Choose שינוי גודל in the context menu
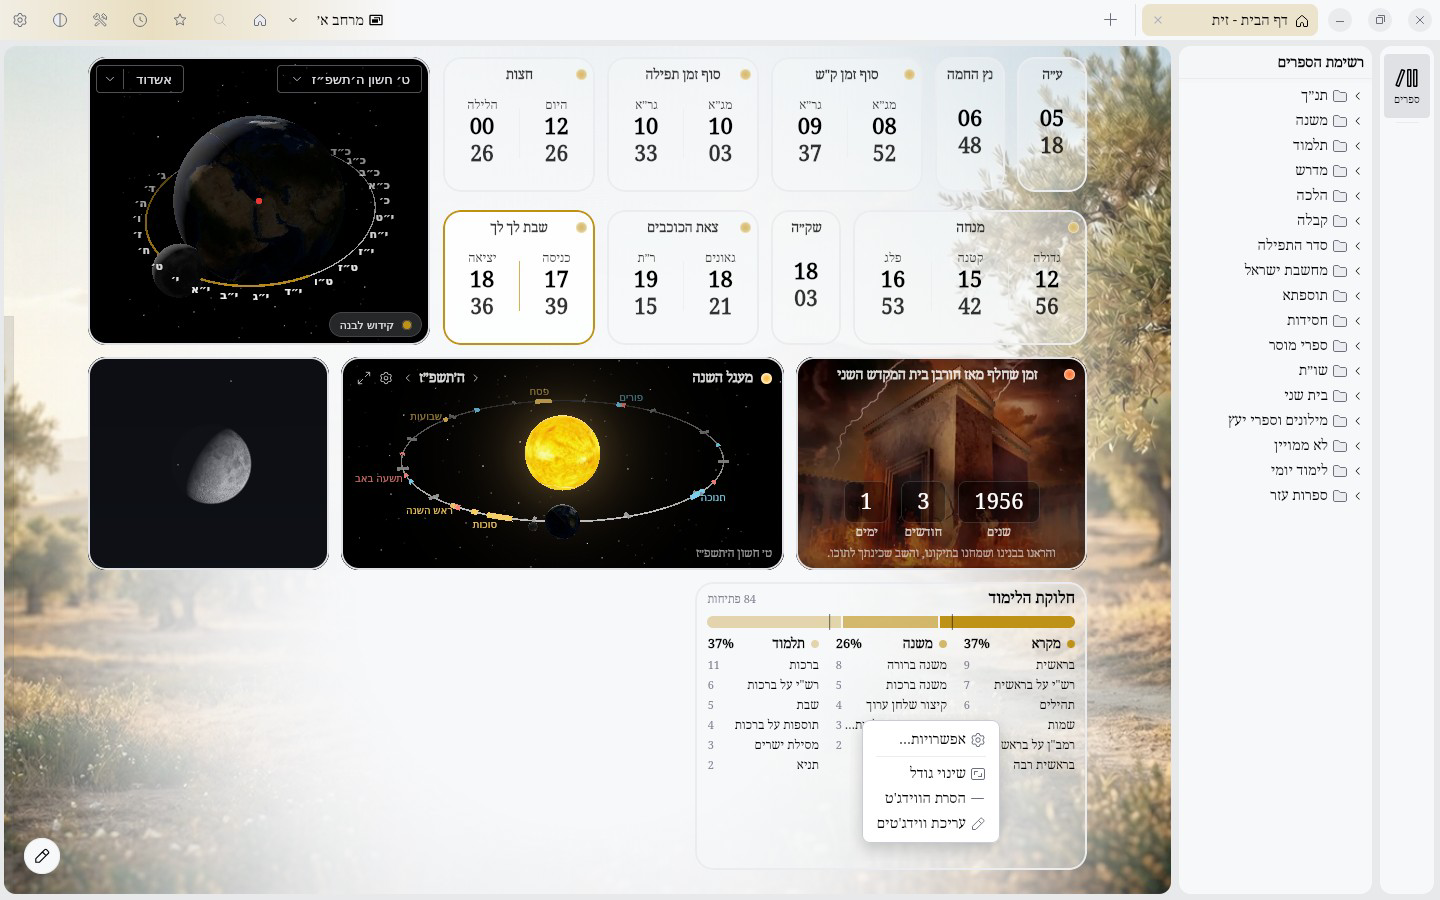The image size is (1440, 900). (x=931, y=773)
